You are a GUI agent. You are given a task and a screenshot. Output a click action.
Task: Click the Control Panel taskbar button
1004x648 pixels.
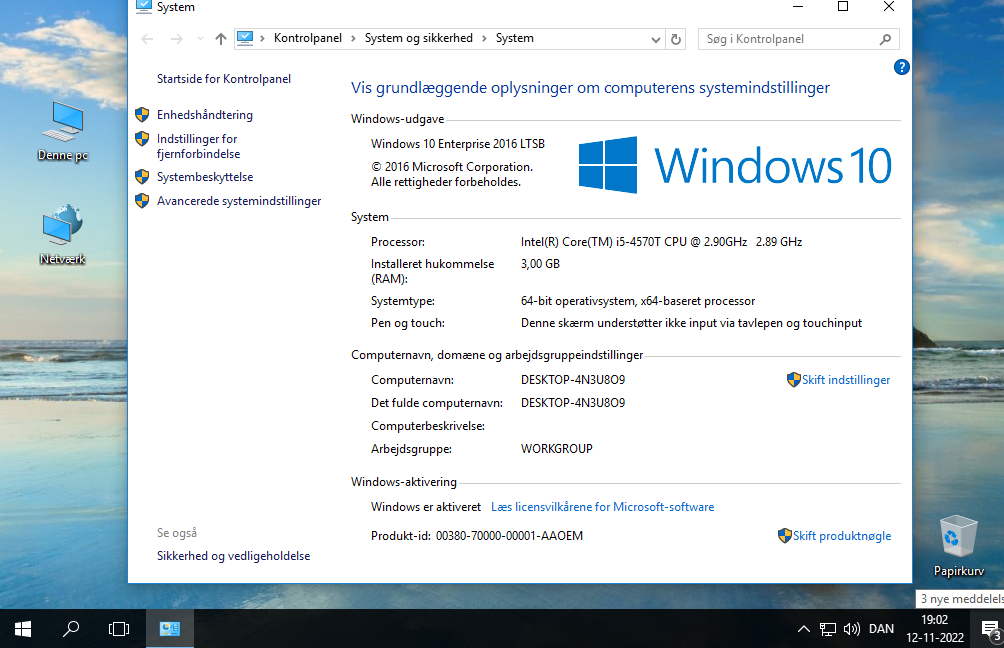click(170, 629)
